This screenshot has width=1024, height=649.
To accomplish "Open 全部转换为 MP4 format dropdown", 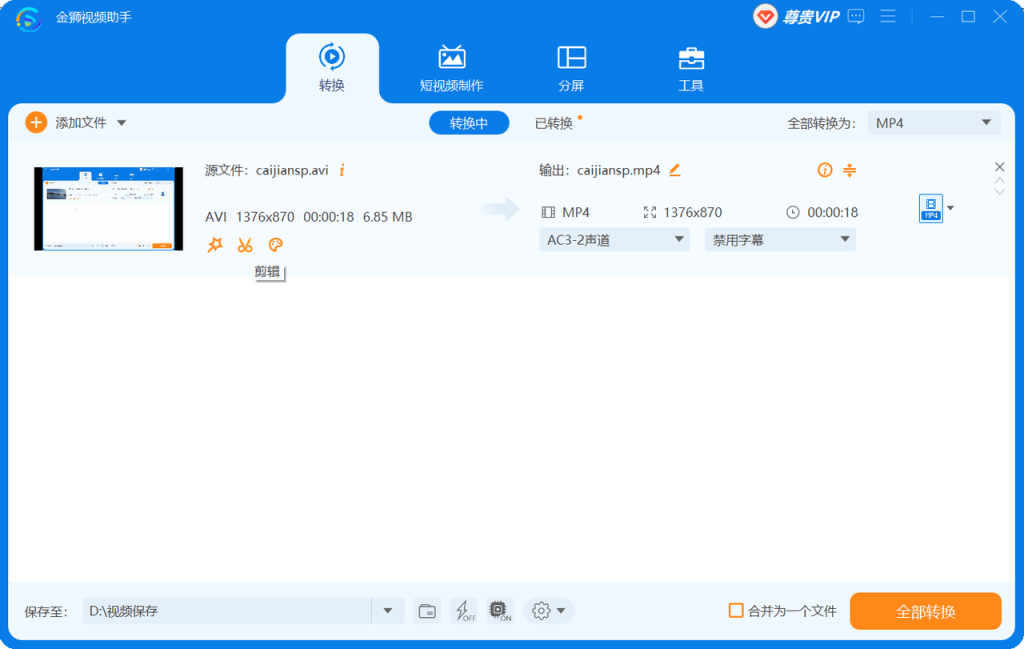I will (934, 123).
